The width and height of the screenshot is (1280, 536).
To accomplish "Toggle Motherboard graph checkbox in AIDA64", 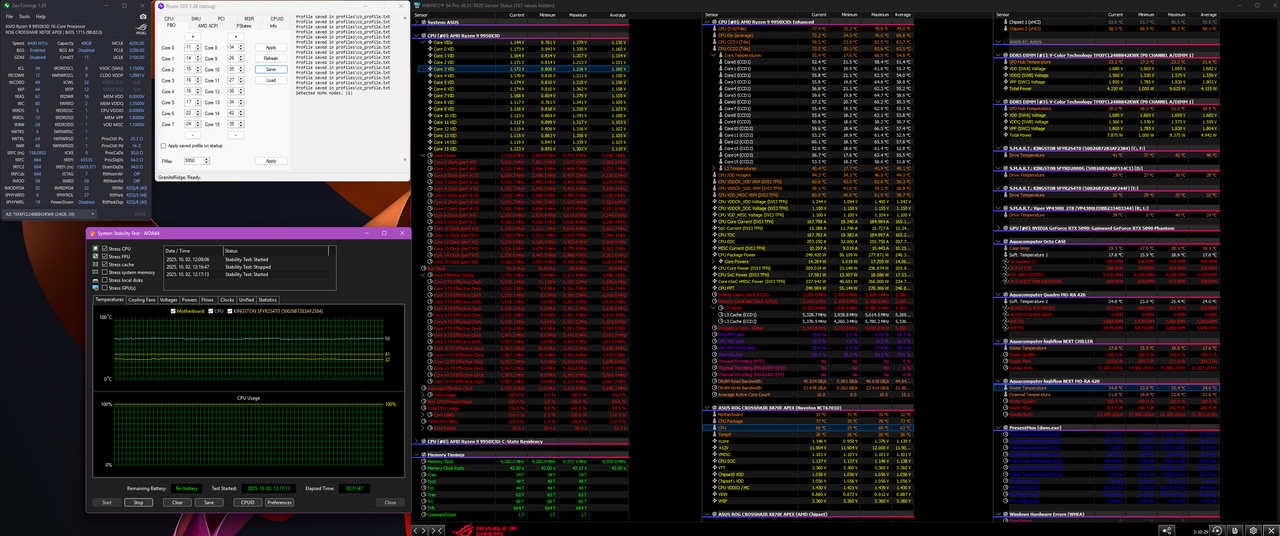I will [173, 311].
